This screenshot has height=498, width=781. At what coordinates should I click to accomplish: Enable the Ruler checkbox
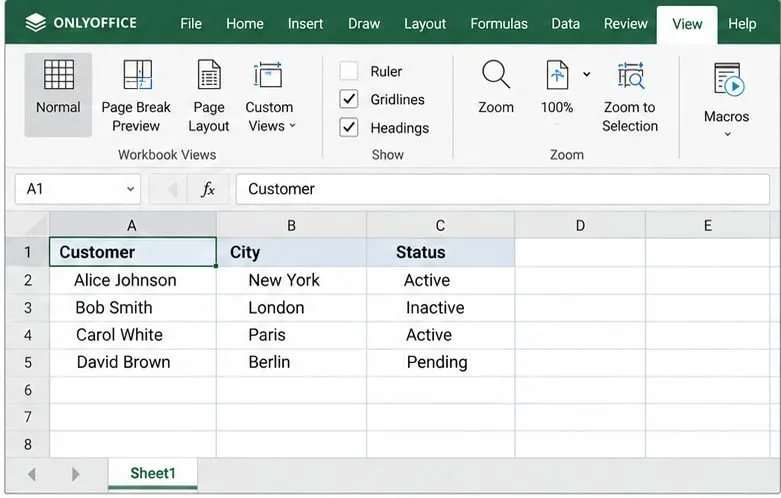pyautogui.click(x=349, y=71)
